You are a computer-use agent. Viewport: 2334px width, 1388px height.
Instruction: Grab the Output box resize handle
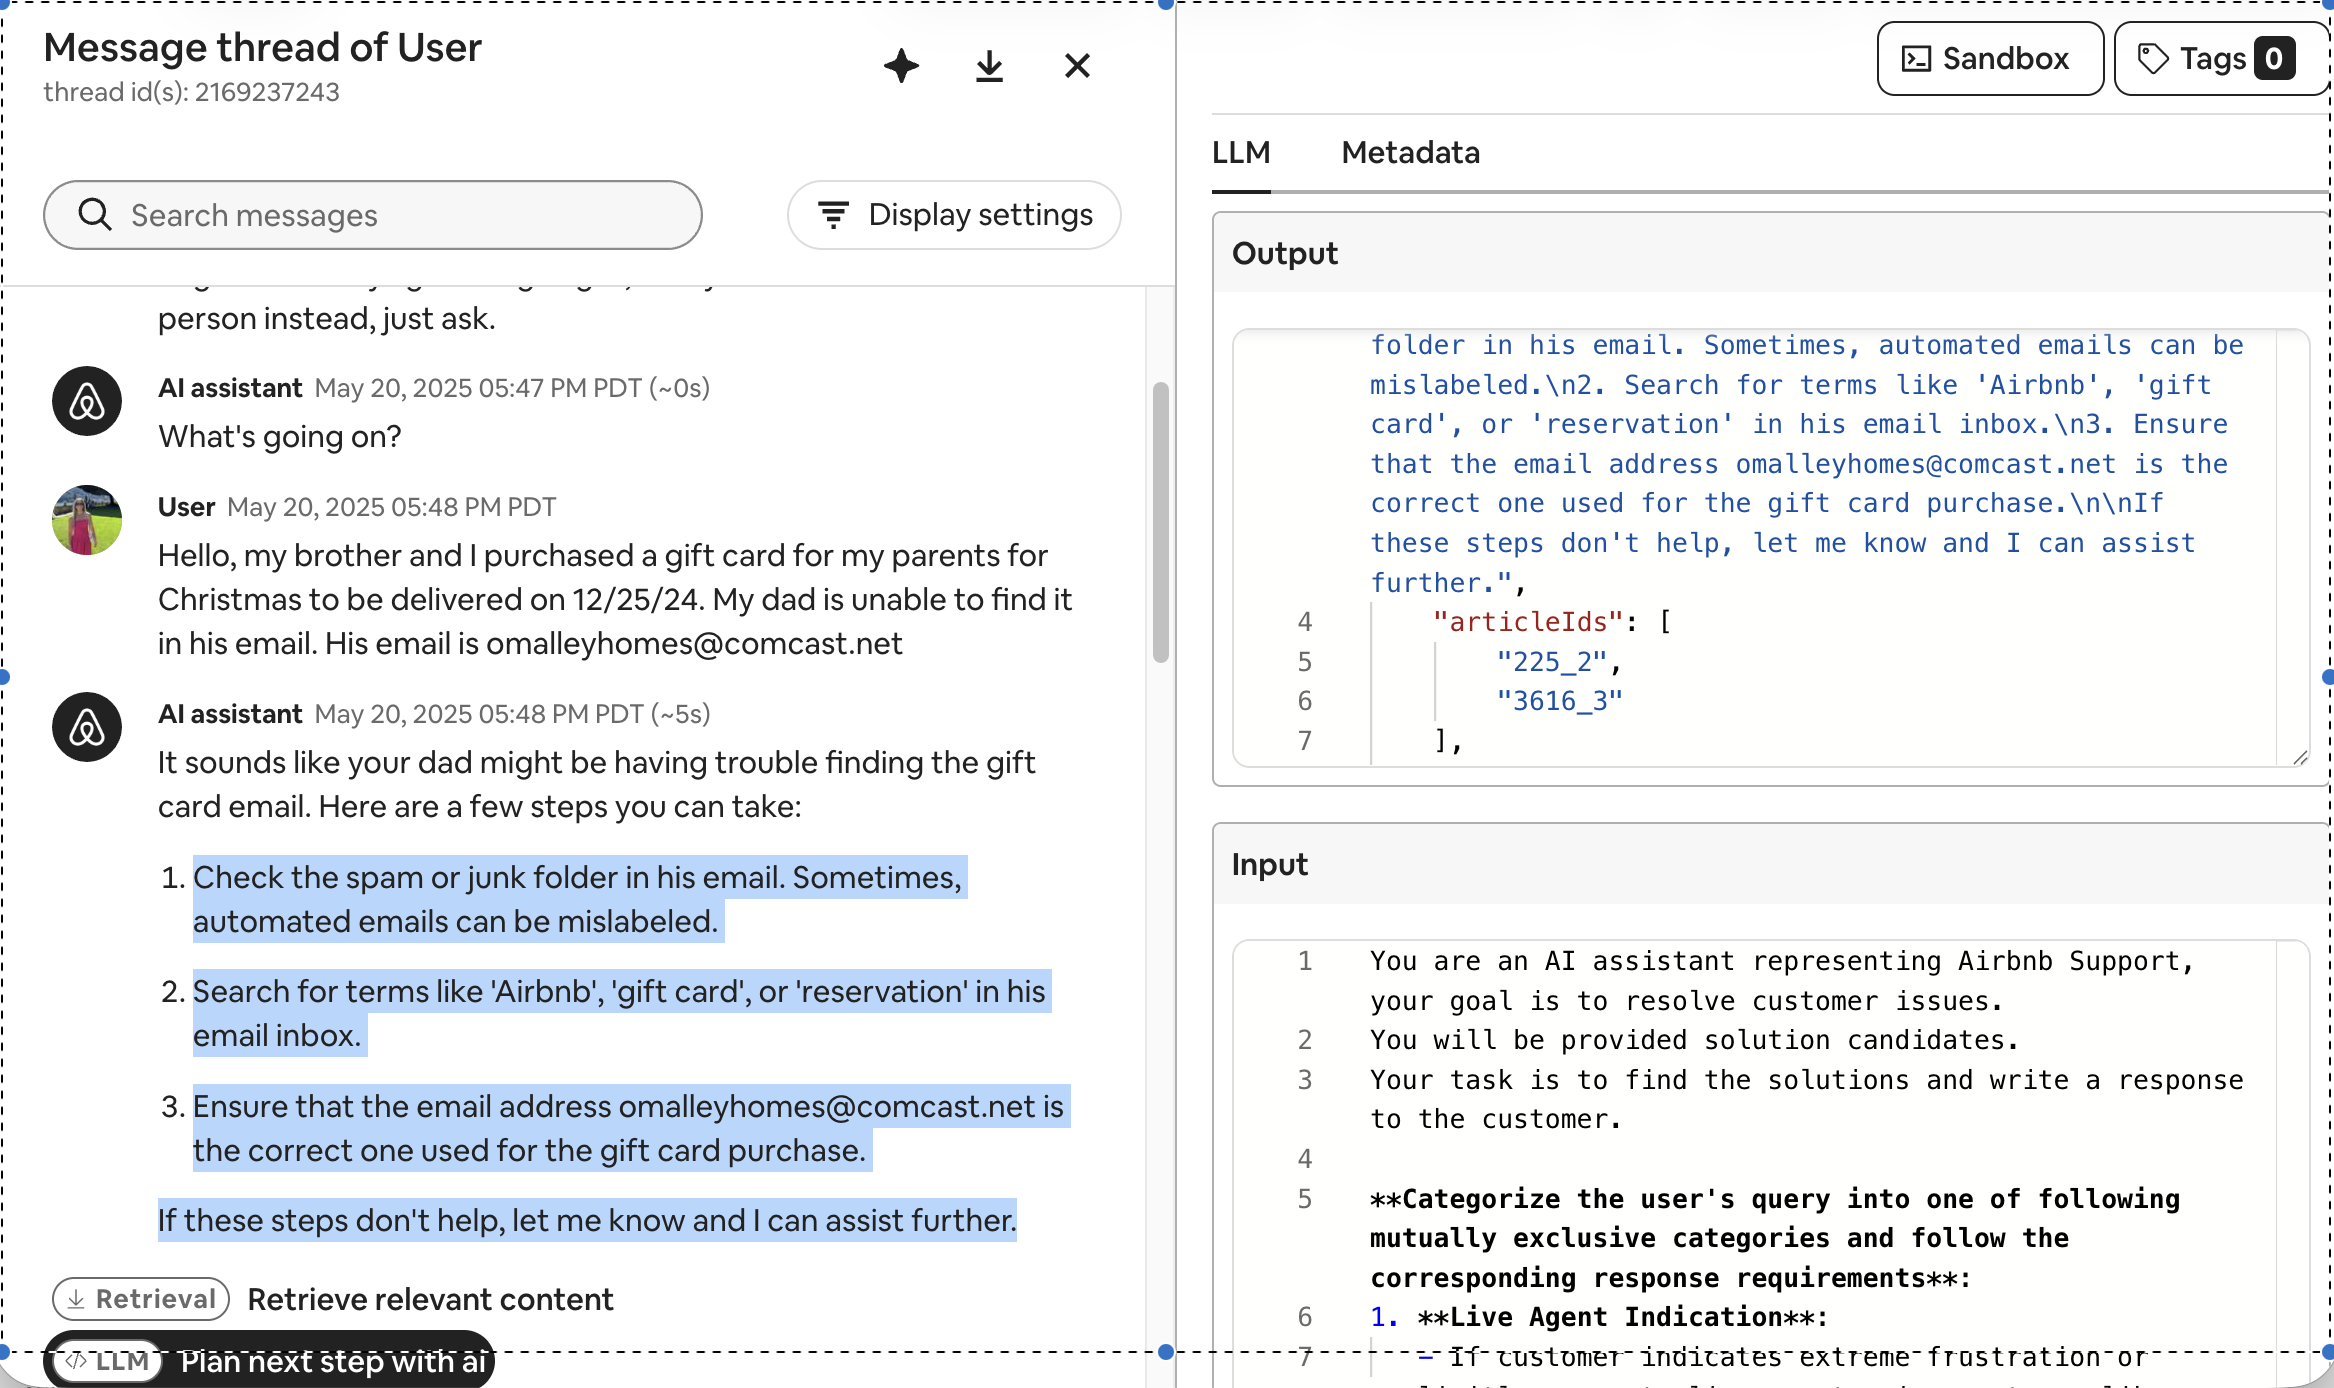coord(2299,758)
